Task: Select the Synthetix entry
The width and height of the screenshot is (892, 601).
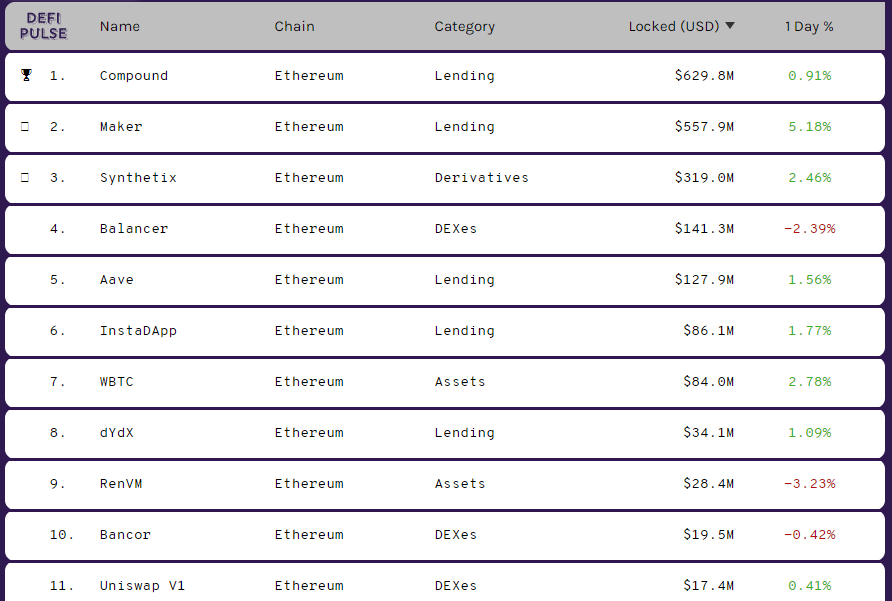Action: [445, 178]
